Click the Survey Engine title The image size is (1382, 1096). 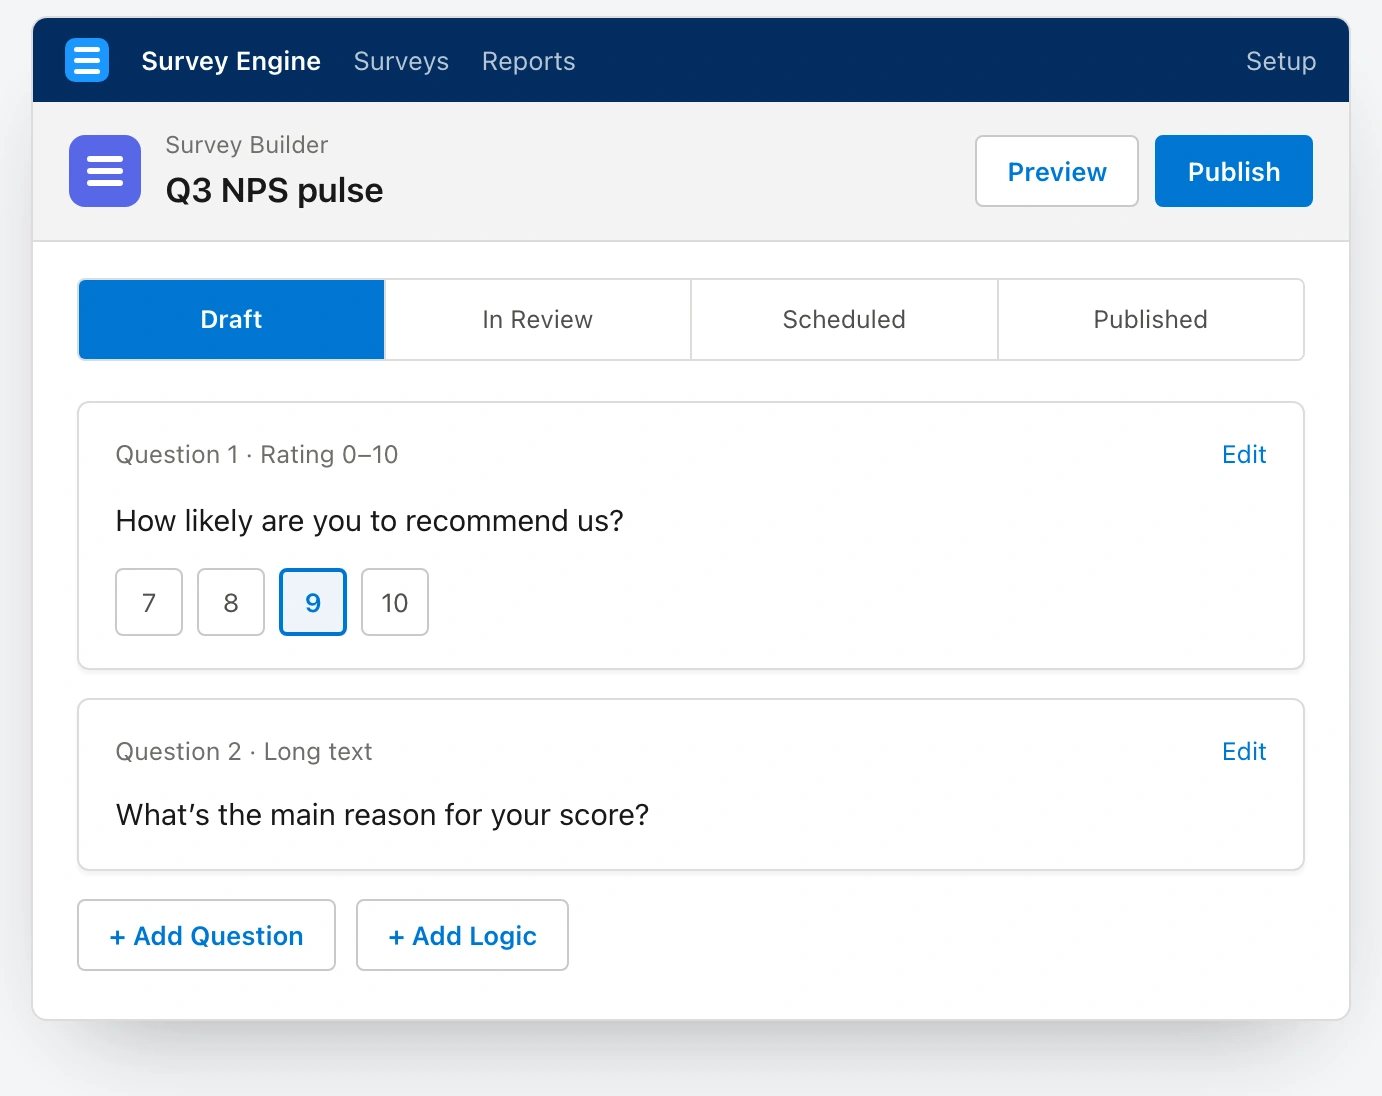coord(231,61)
